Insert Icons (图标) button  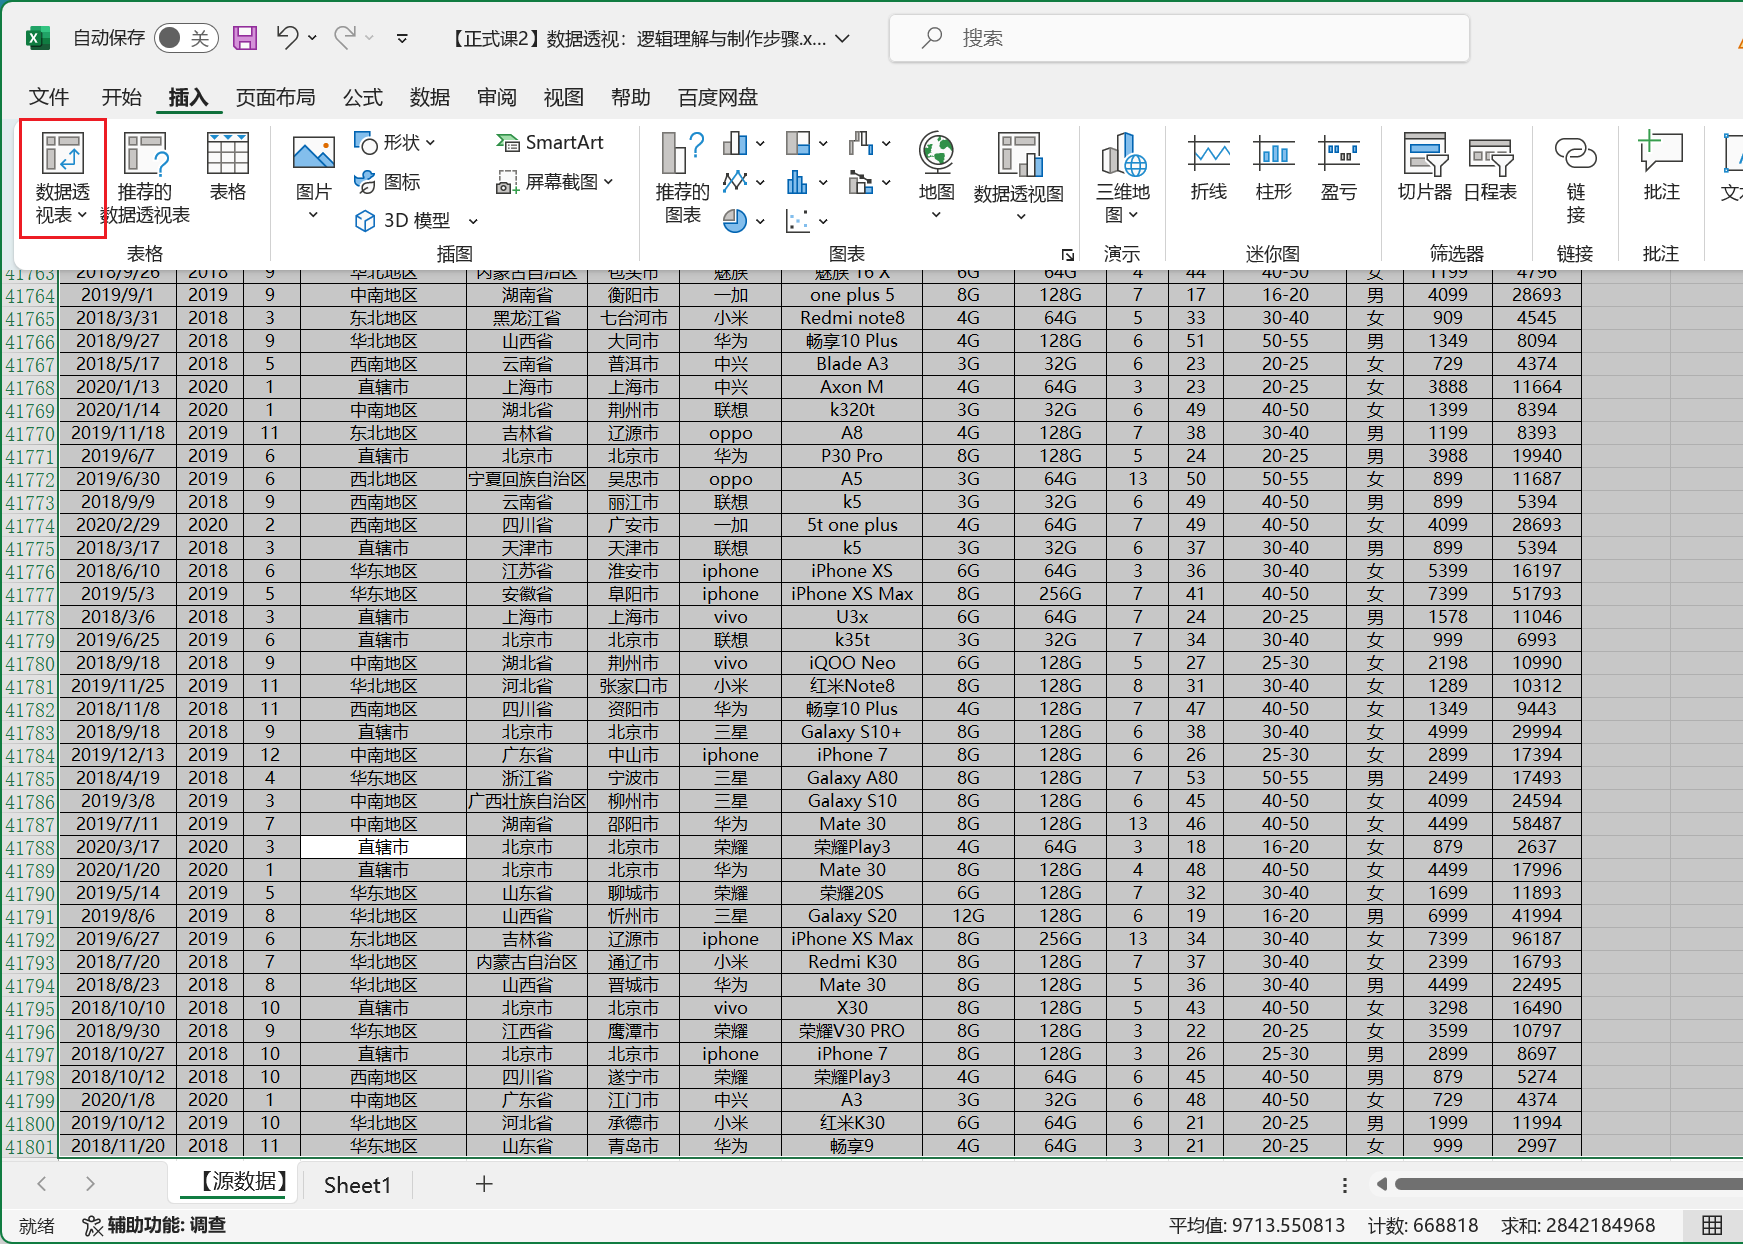388,182
